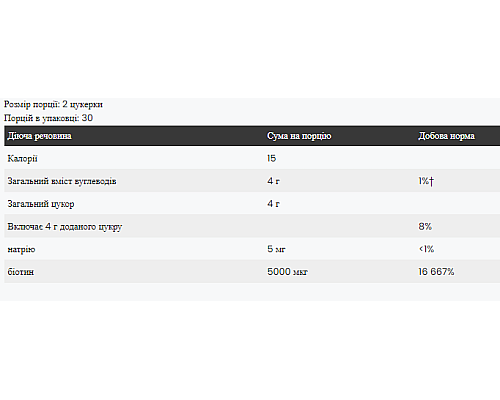The image size is (500, 400).
Task: Click the '15' calories value
Action: pyautogui.click(x=271, y=158)
